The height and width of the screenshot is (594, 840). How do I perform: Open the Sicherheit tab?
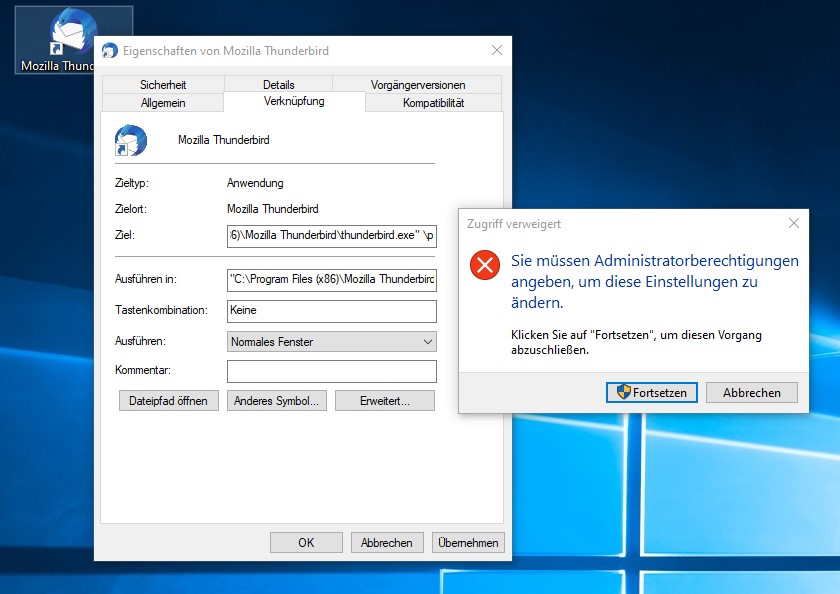click(163, 85)
